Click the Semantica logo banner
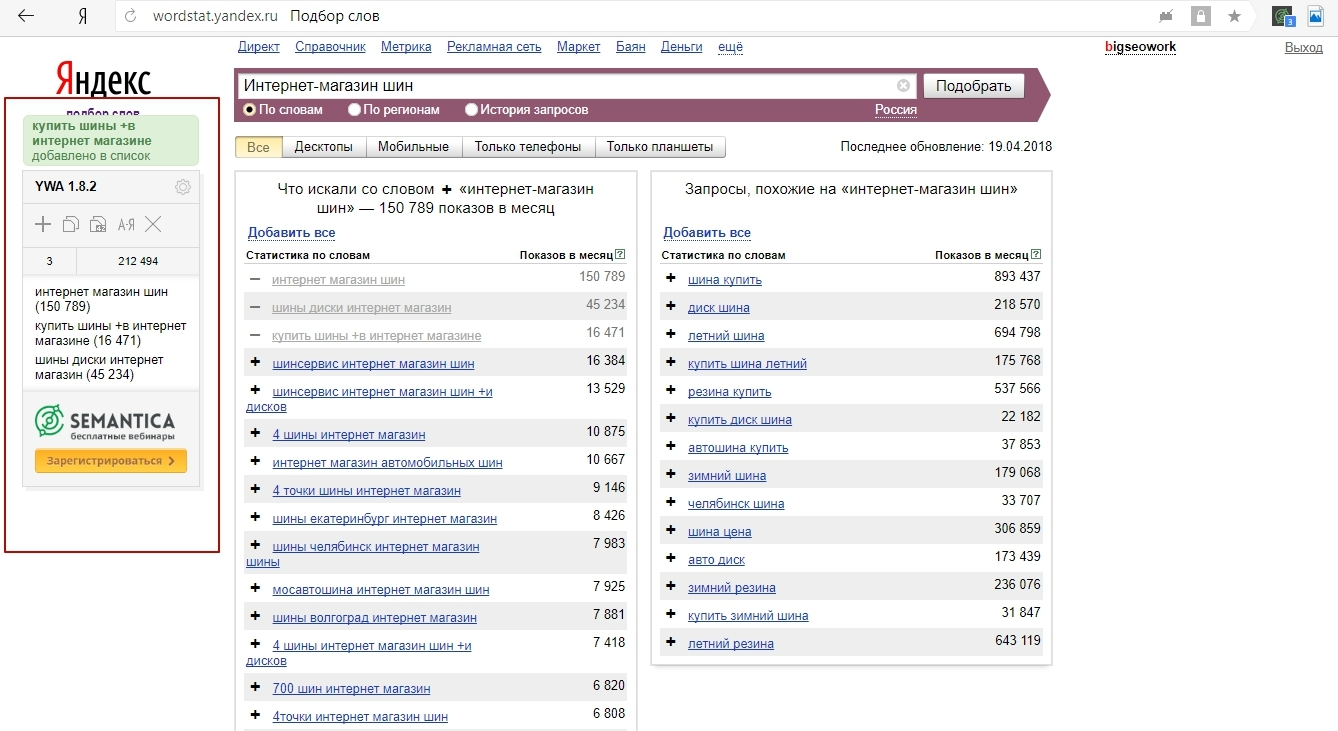 coord(104,422)
